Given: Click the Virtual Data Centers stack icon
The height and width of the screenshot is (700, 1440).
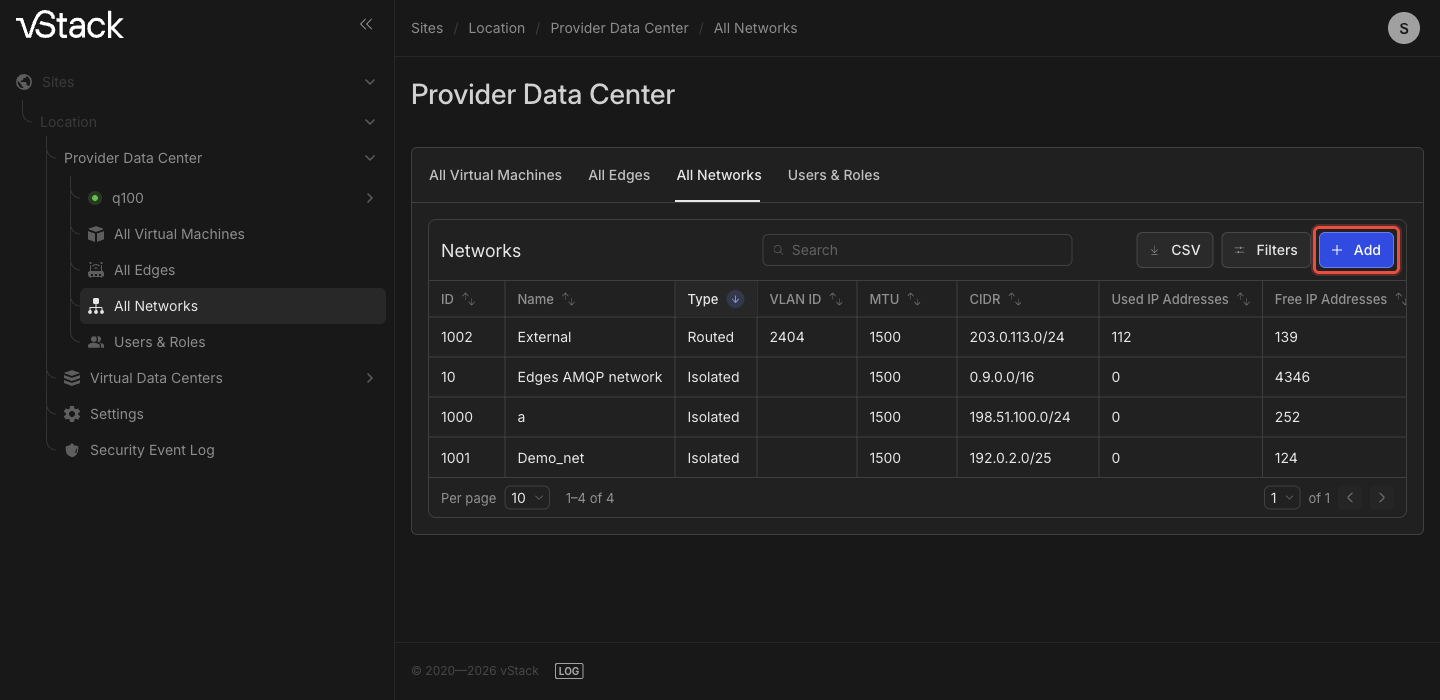Looking at the screenshot, I should tap(72, 378).
